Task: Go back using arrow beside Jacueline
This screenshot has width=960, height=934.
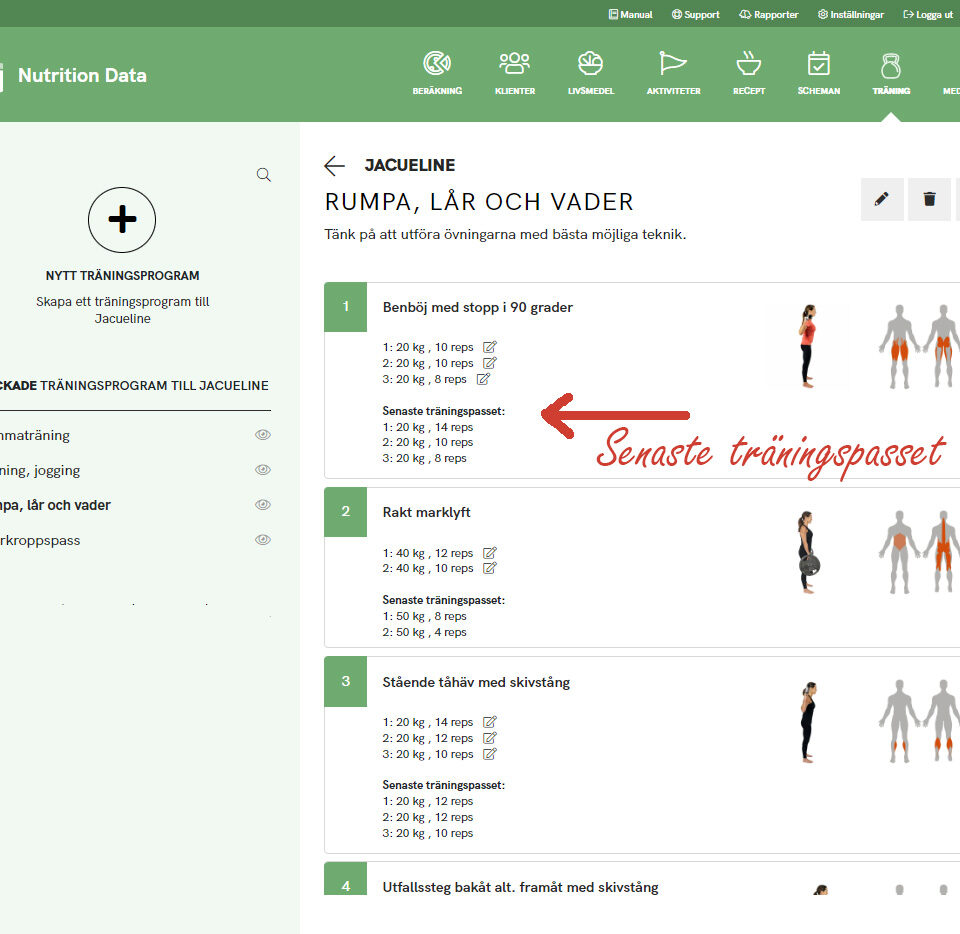Action: 334,166
